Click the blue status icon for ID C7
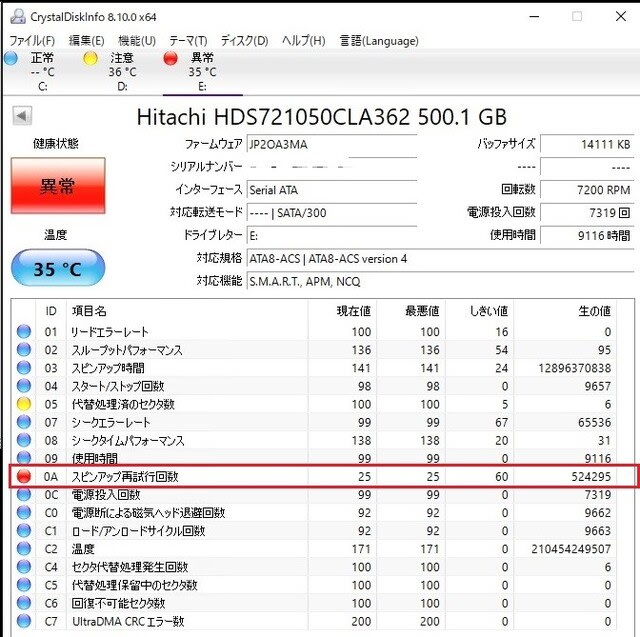Image resolution: width=640 pixels, height=637 pixels. tap(24, 621)
